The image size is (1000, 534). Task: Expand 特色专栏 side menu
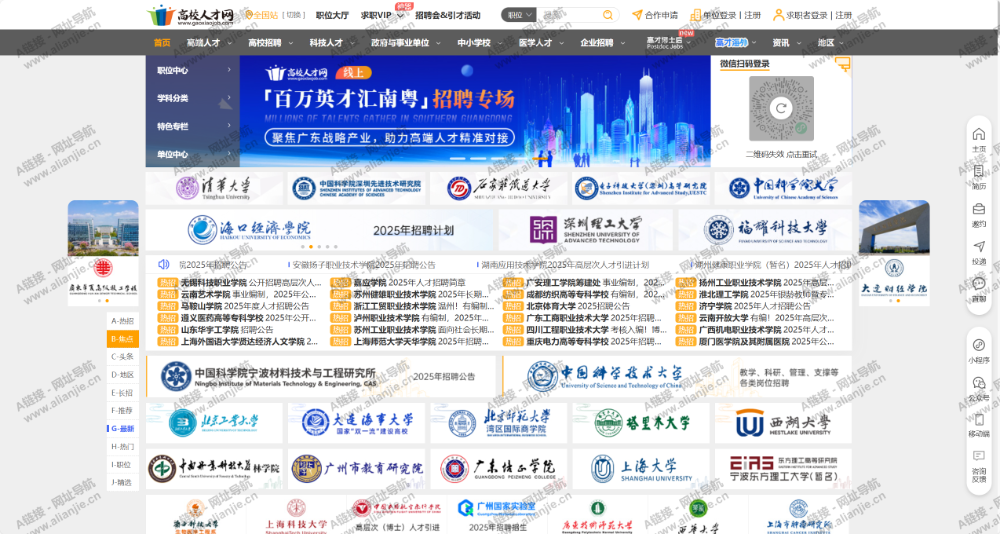click(193, 126)
